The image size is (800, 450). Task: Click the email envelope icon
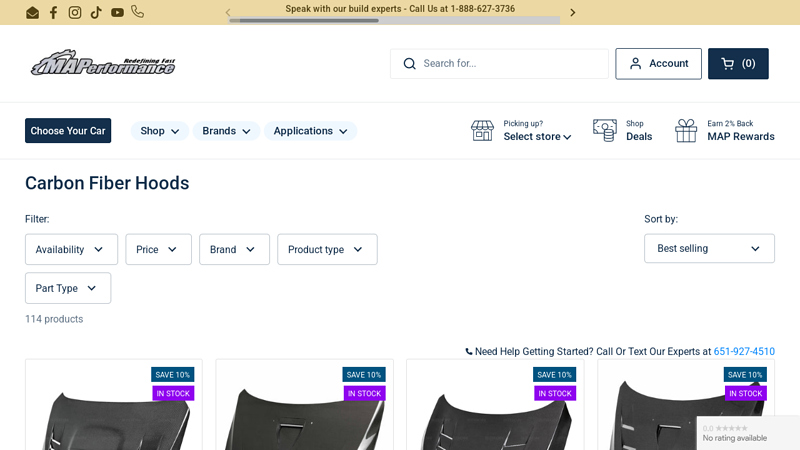click(x=32, y=13)
